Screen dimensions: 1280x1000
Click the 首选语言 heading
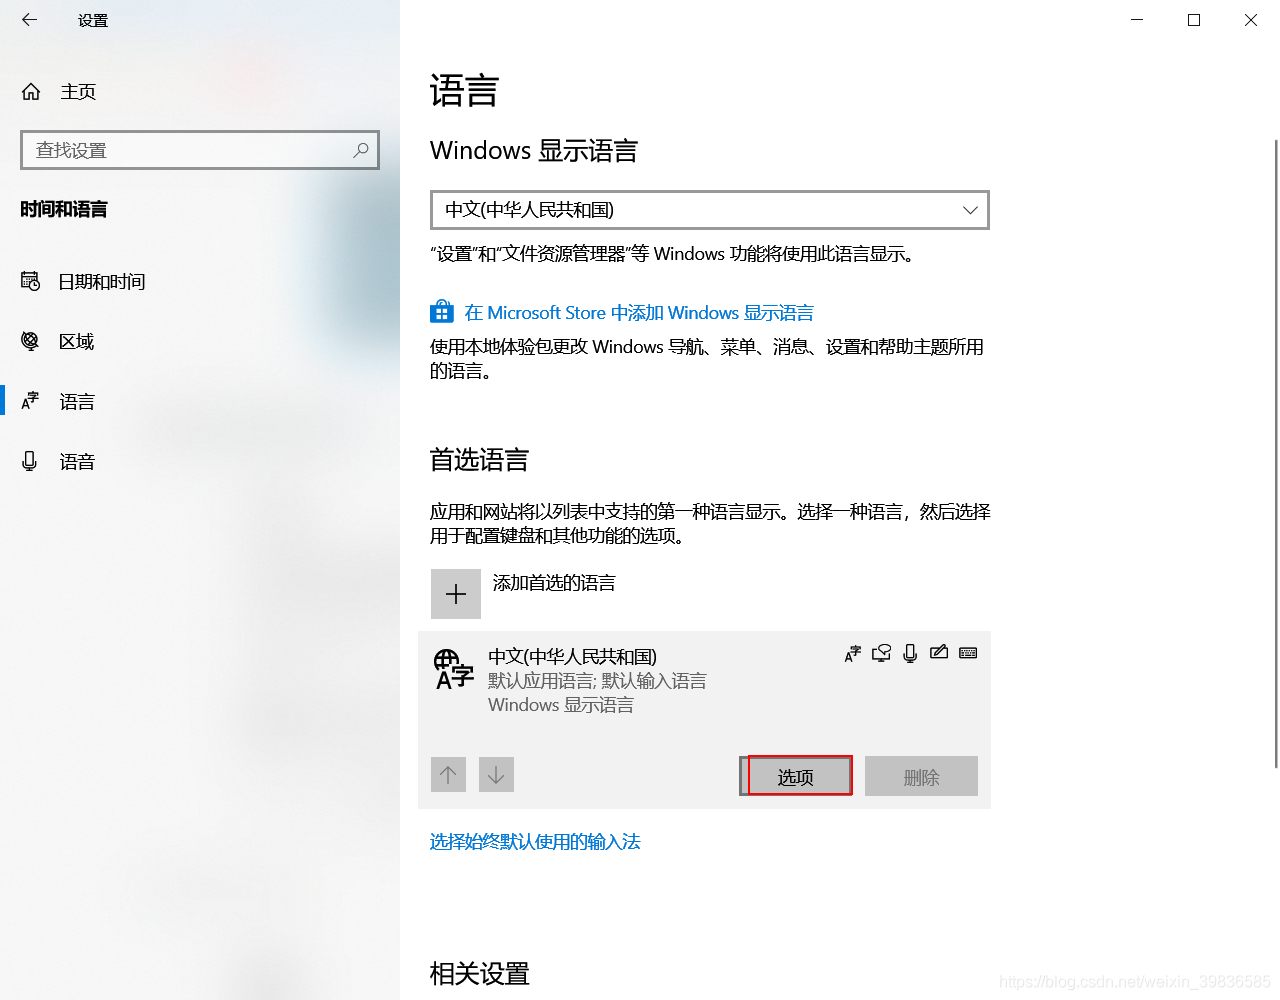479,460
